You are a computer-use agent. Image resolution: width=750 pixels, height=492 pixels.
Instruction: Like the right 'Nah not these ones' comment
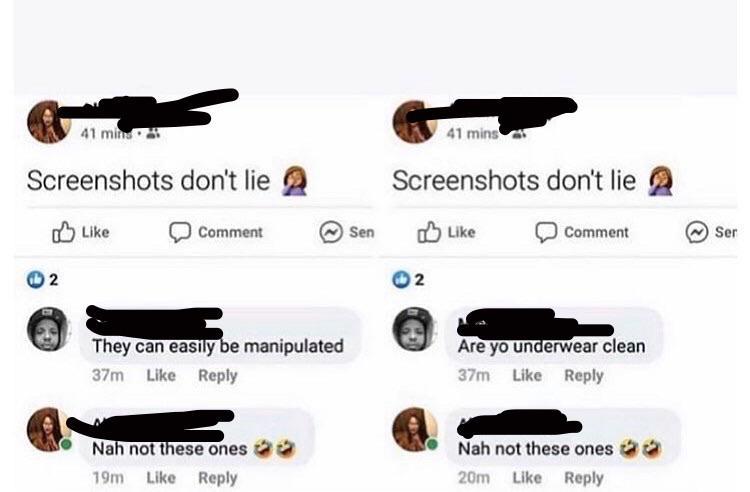point(527,477)
